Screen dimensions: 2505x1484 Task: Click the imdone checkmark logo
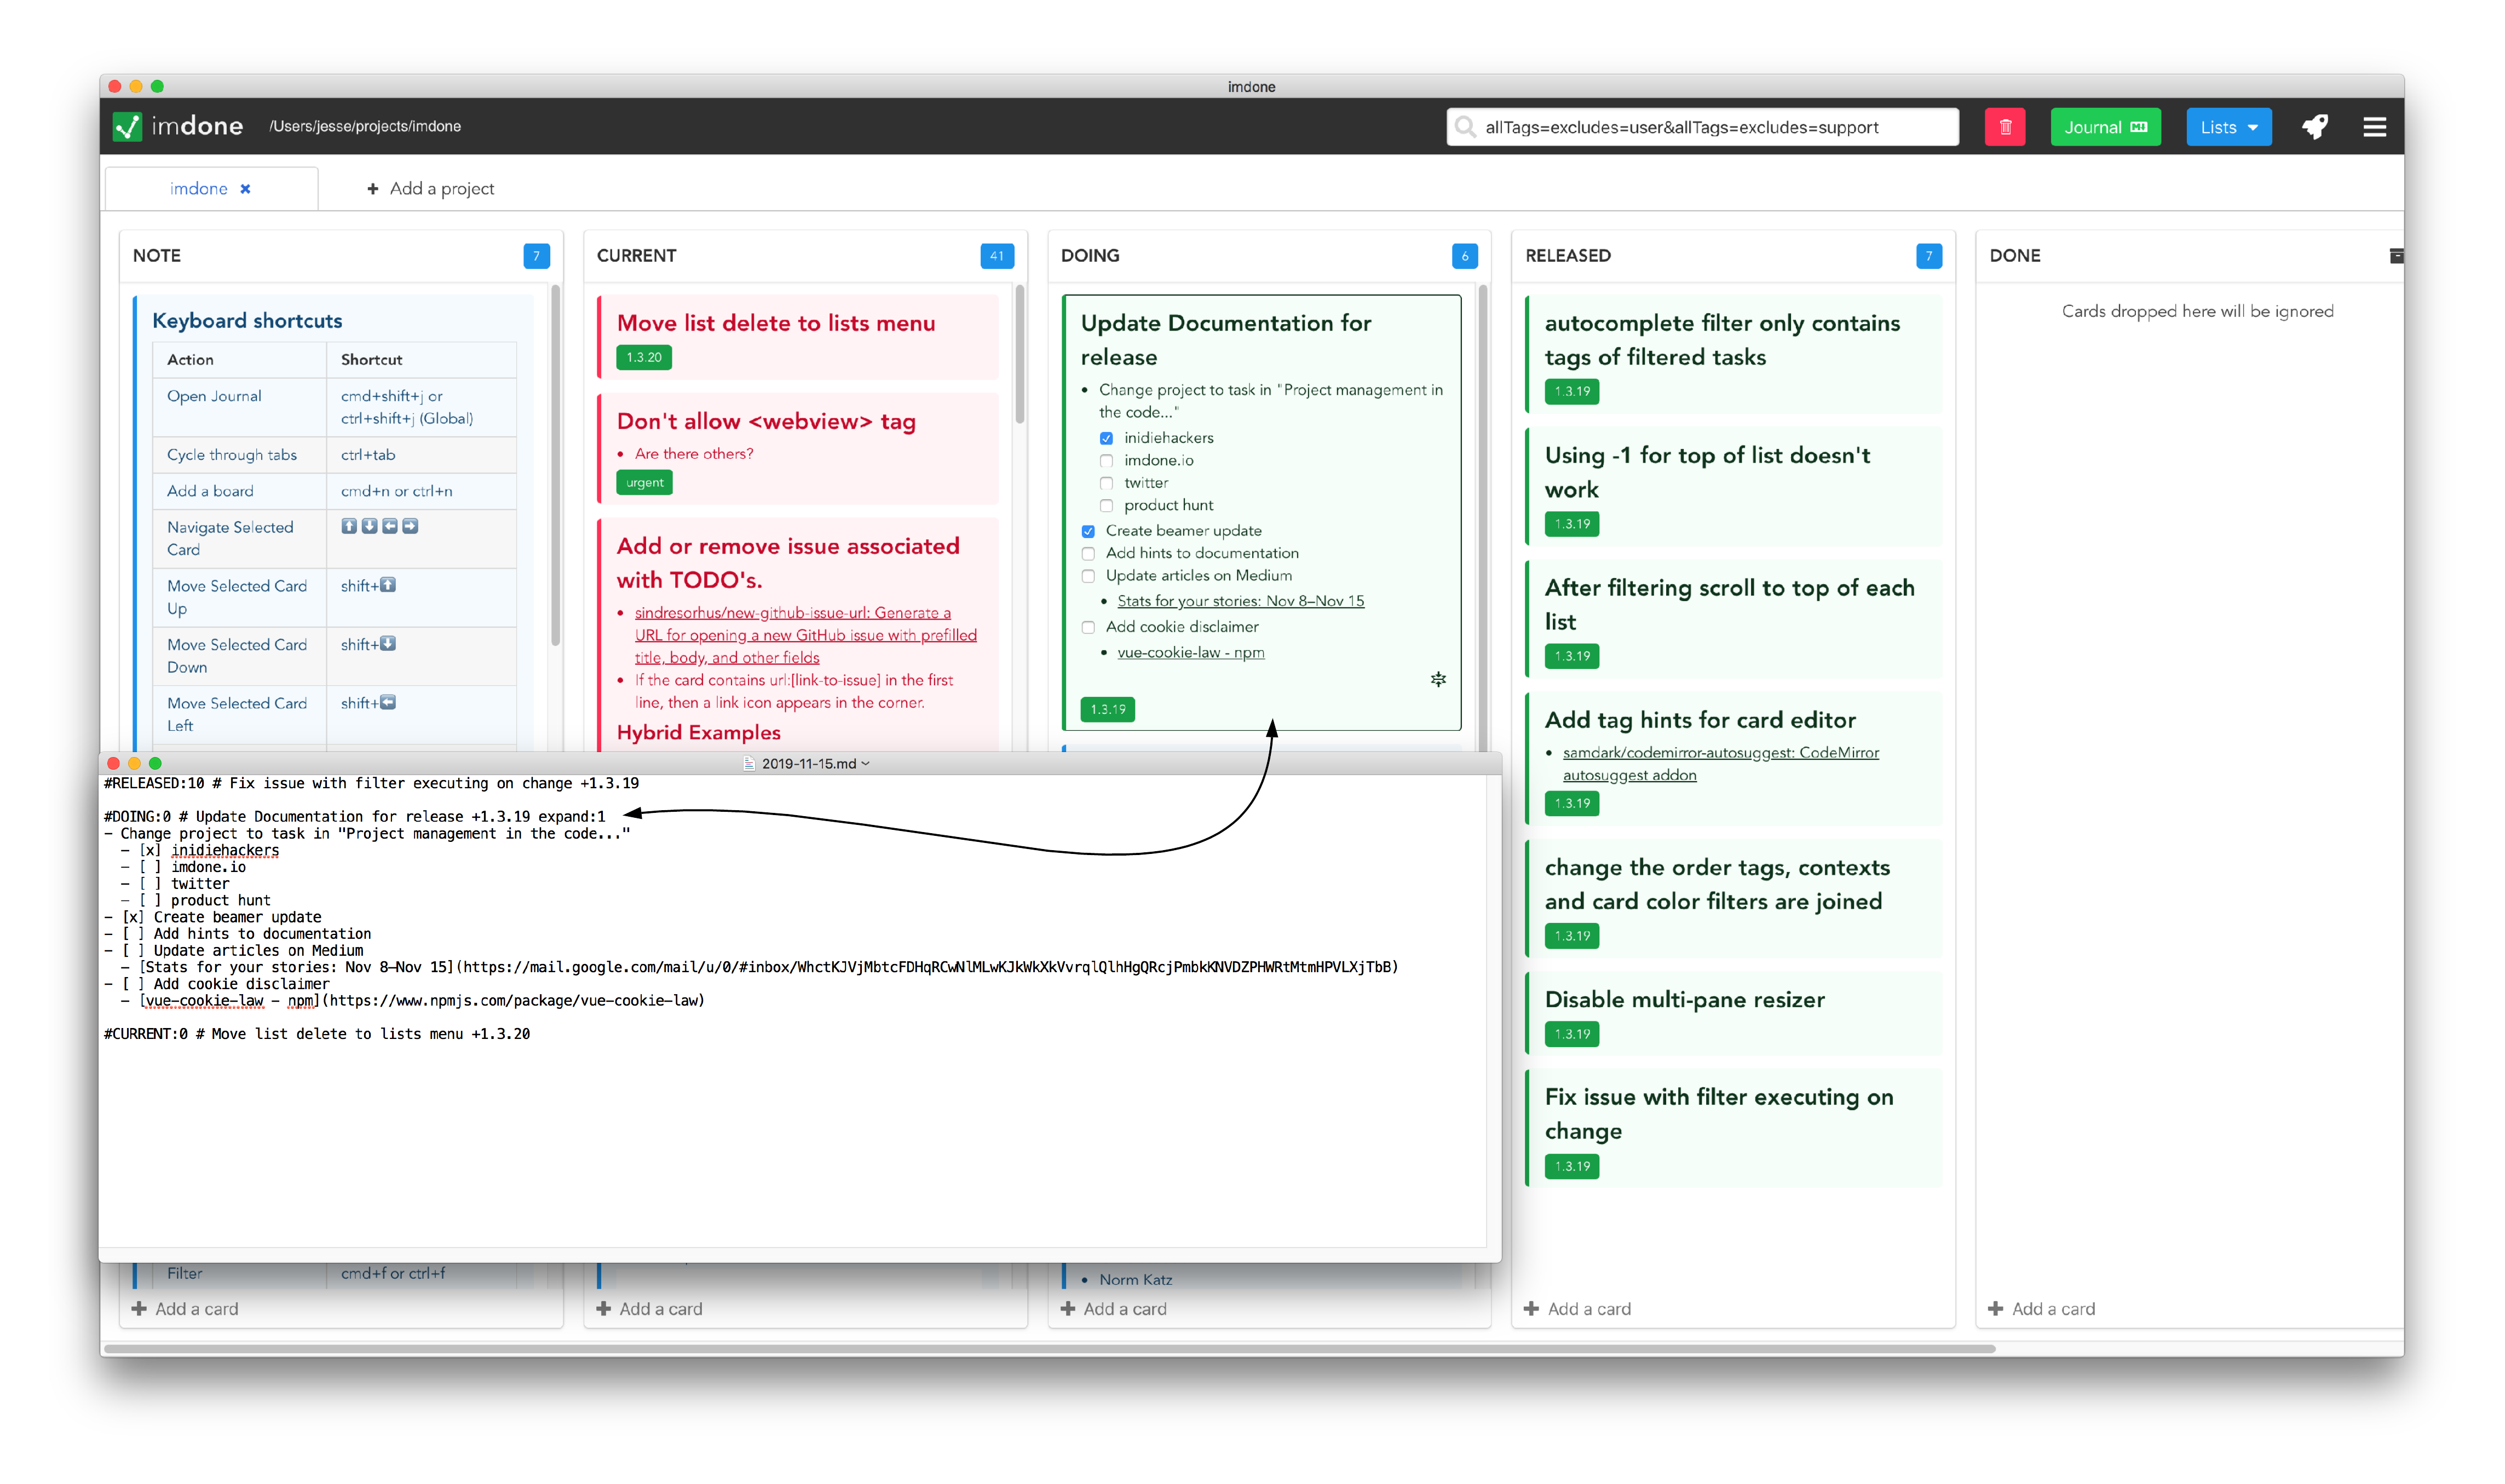click(x=127, y=126)
